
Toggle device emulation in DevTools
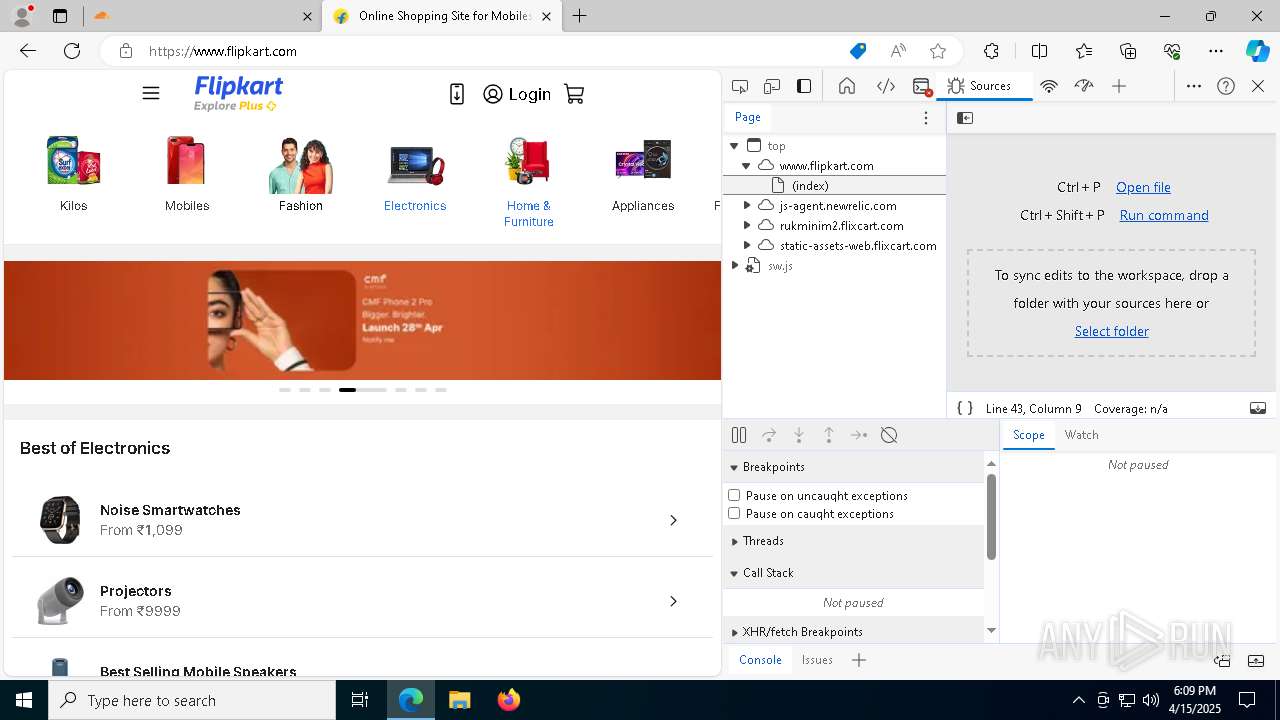tap(772, 86)
